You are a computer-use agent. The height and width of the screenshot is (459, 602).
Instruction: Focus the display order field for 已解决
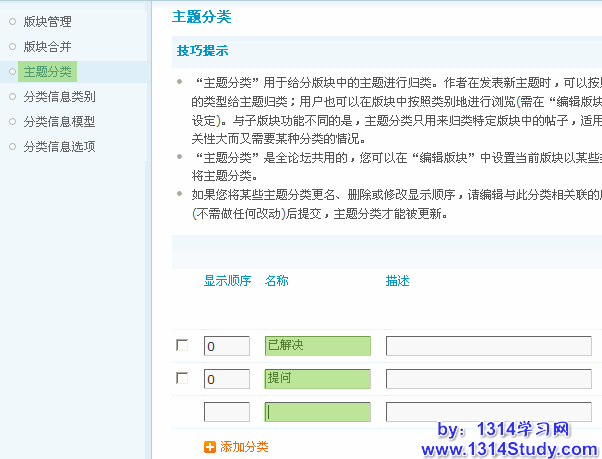pyautogui.click(x=226, y=346)
